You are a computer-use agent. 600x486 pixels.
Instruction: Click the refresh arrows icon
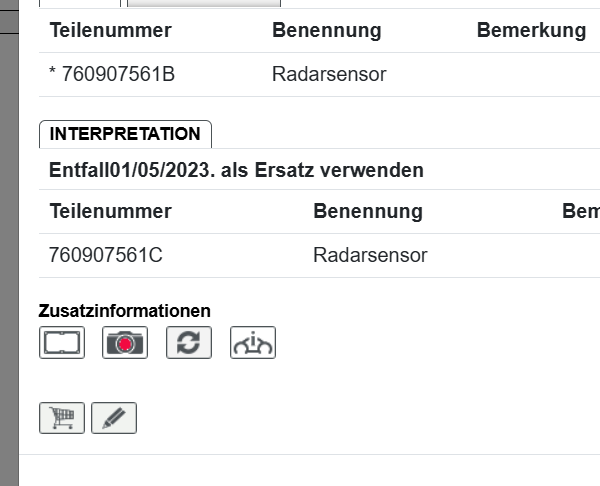tap(189, 343)
